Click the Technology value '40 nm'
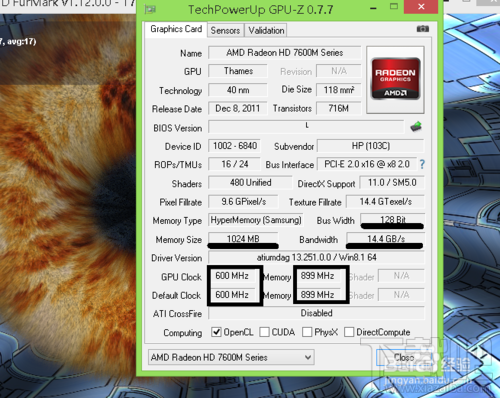Image resolution: width=500 pixels, height=398 pixels. point(238,90)
